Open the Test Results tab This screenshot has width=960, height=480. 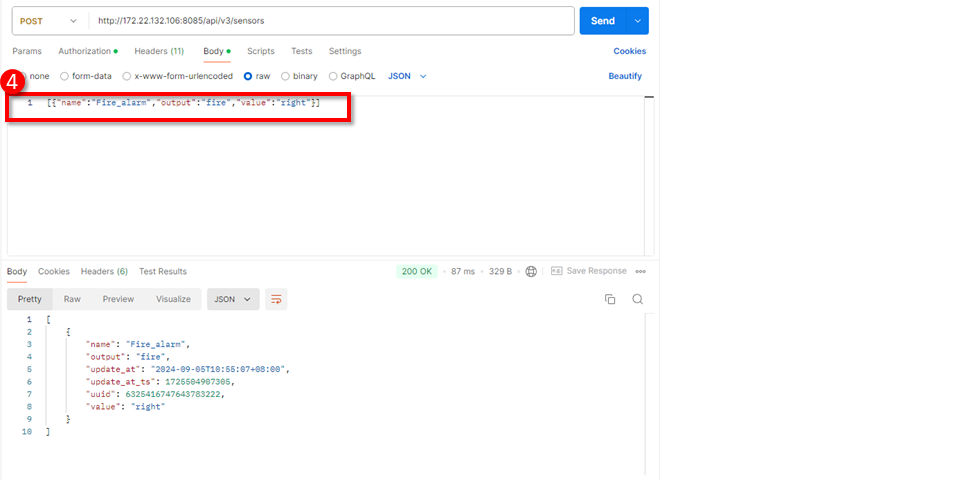[x=162, y=271]
